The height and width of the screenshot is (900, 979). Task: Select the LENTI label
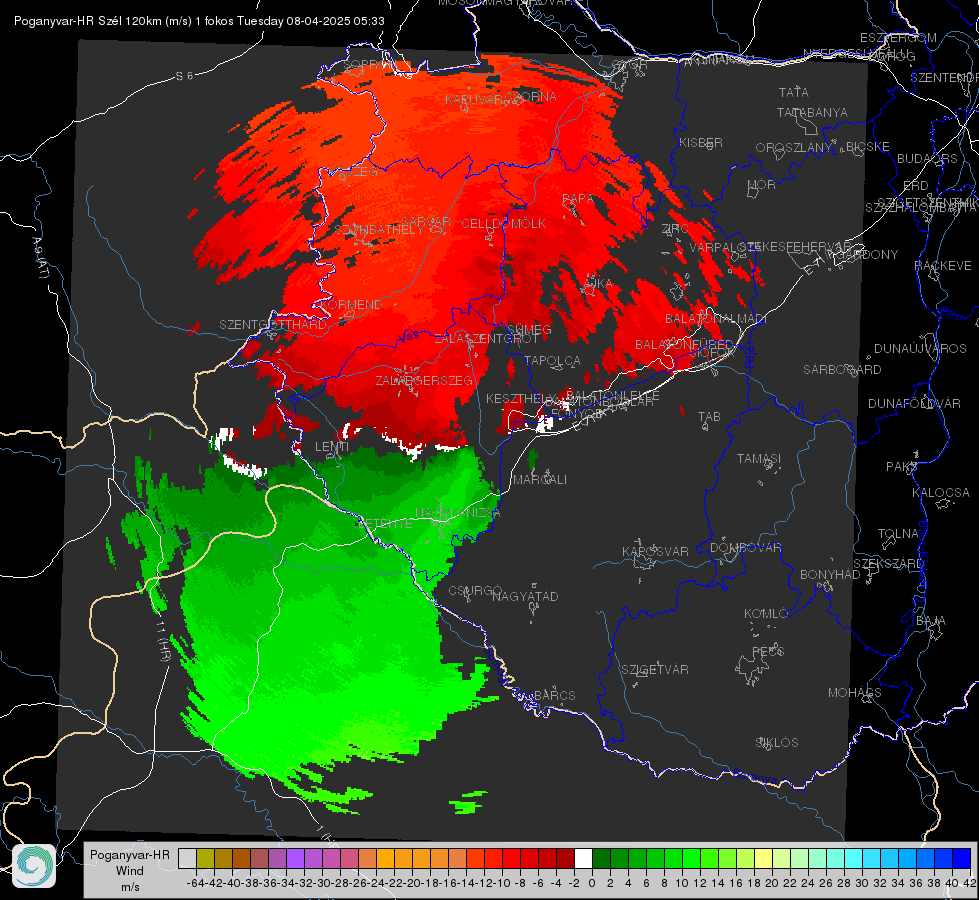pyautogui.click(x=332, y=447)
